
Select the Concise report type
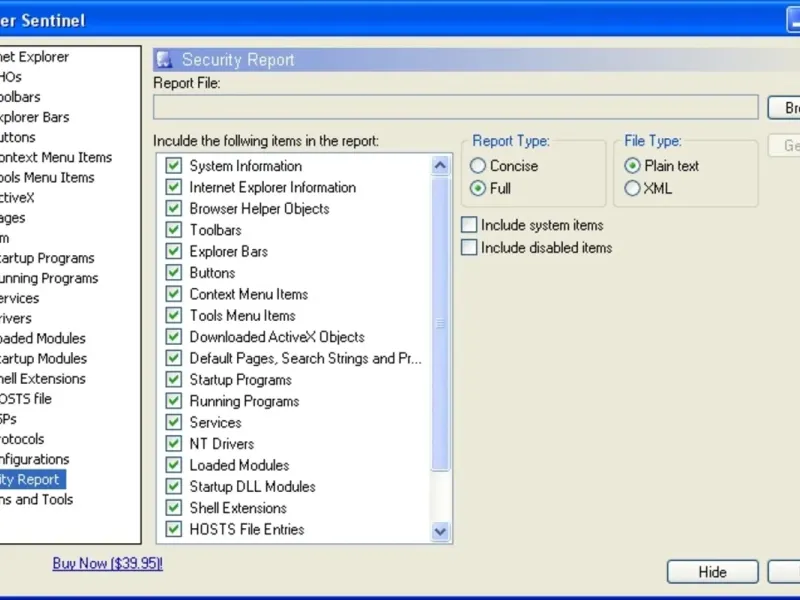click(x=478, y=166)
